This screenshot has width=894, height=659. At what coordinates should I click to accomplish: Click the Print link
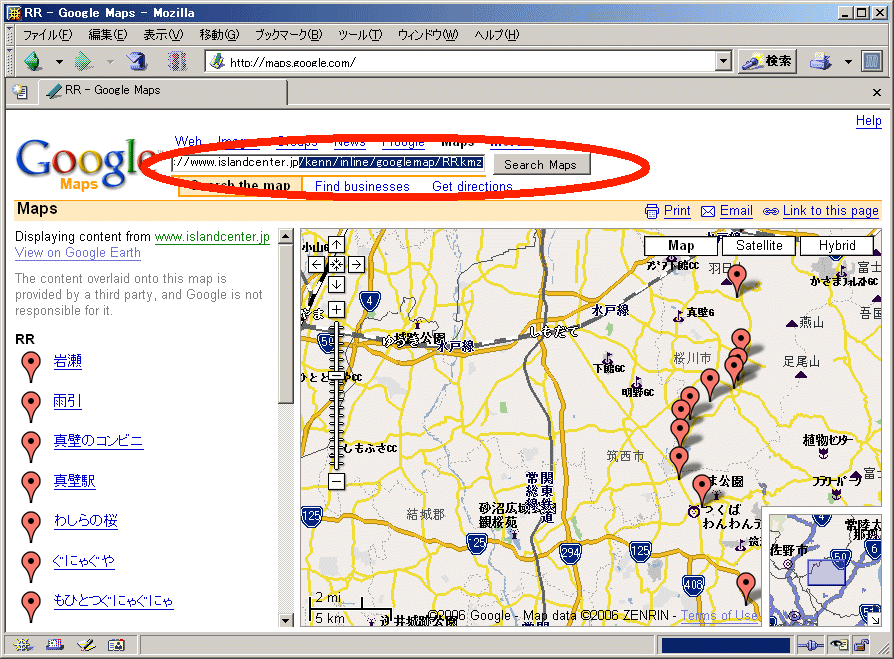[677, 211]
